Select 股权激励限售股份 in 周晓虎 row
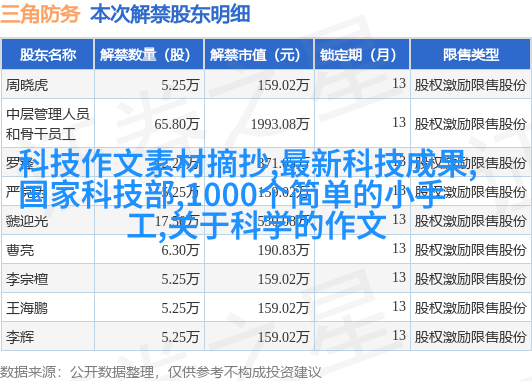This screenshot has width=532, height=381. coord(470,85)
